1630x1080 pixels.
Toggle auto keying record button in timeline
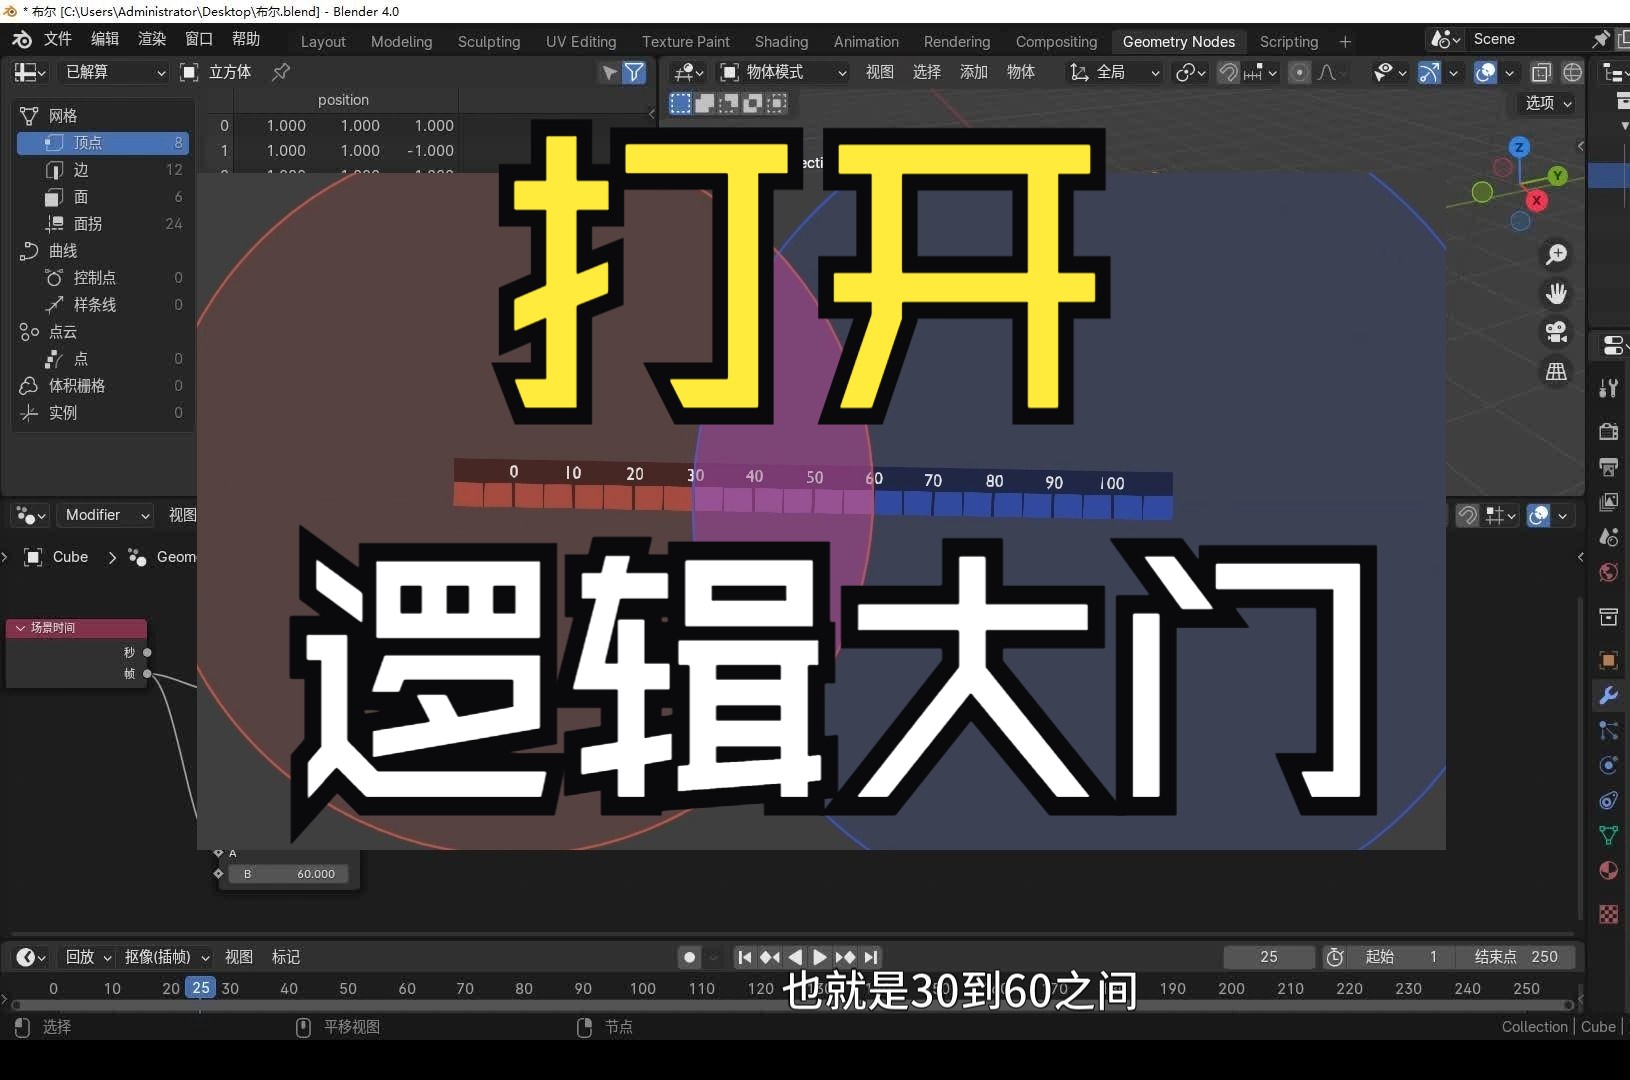pos(689,957)
